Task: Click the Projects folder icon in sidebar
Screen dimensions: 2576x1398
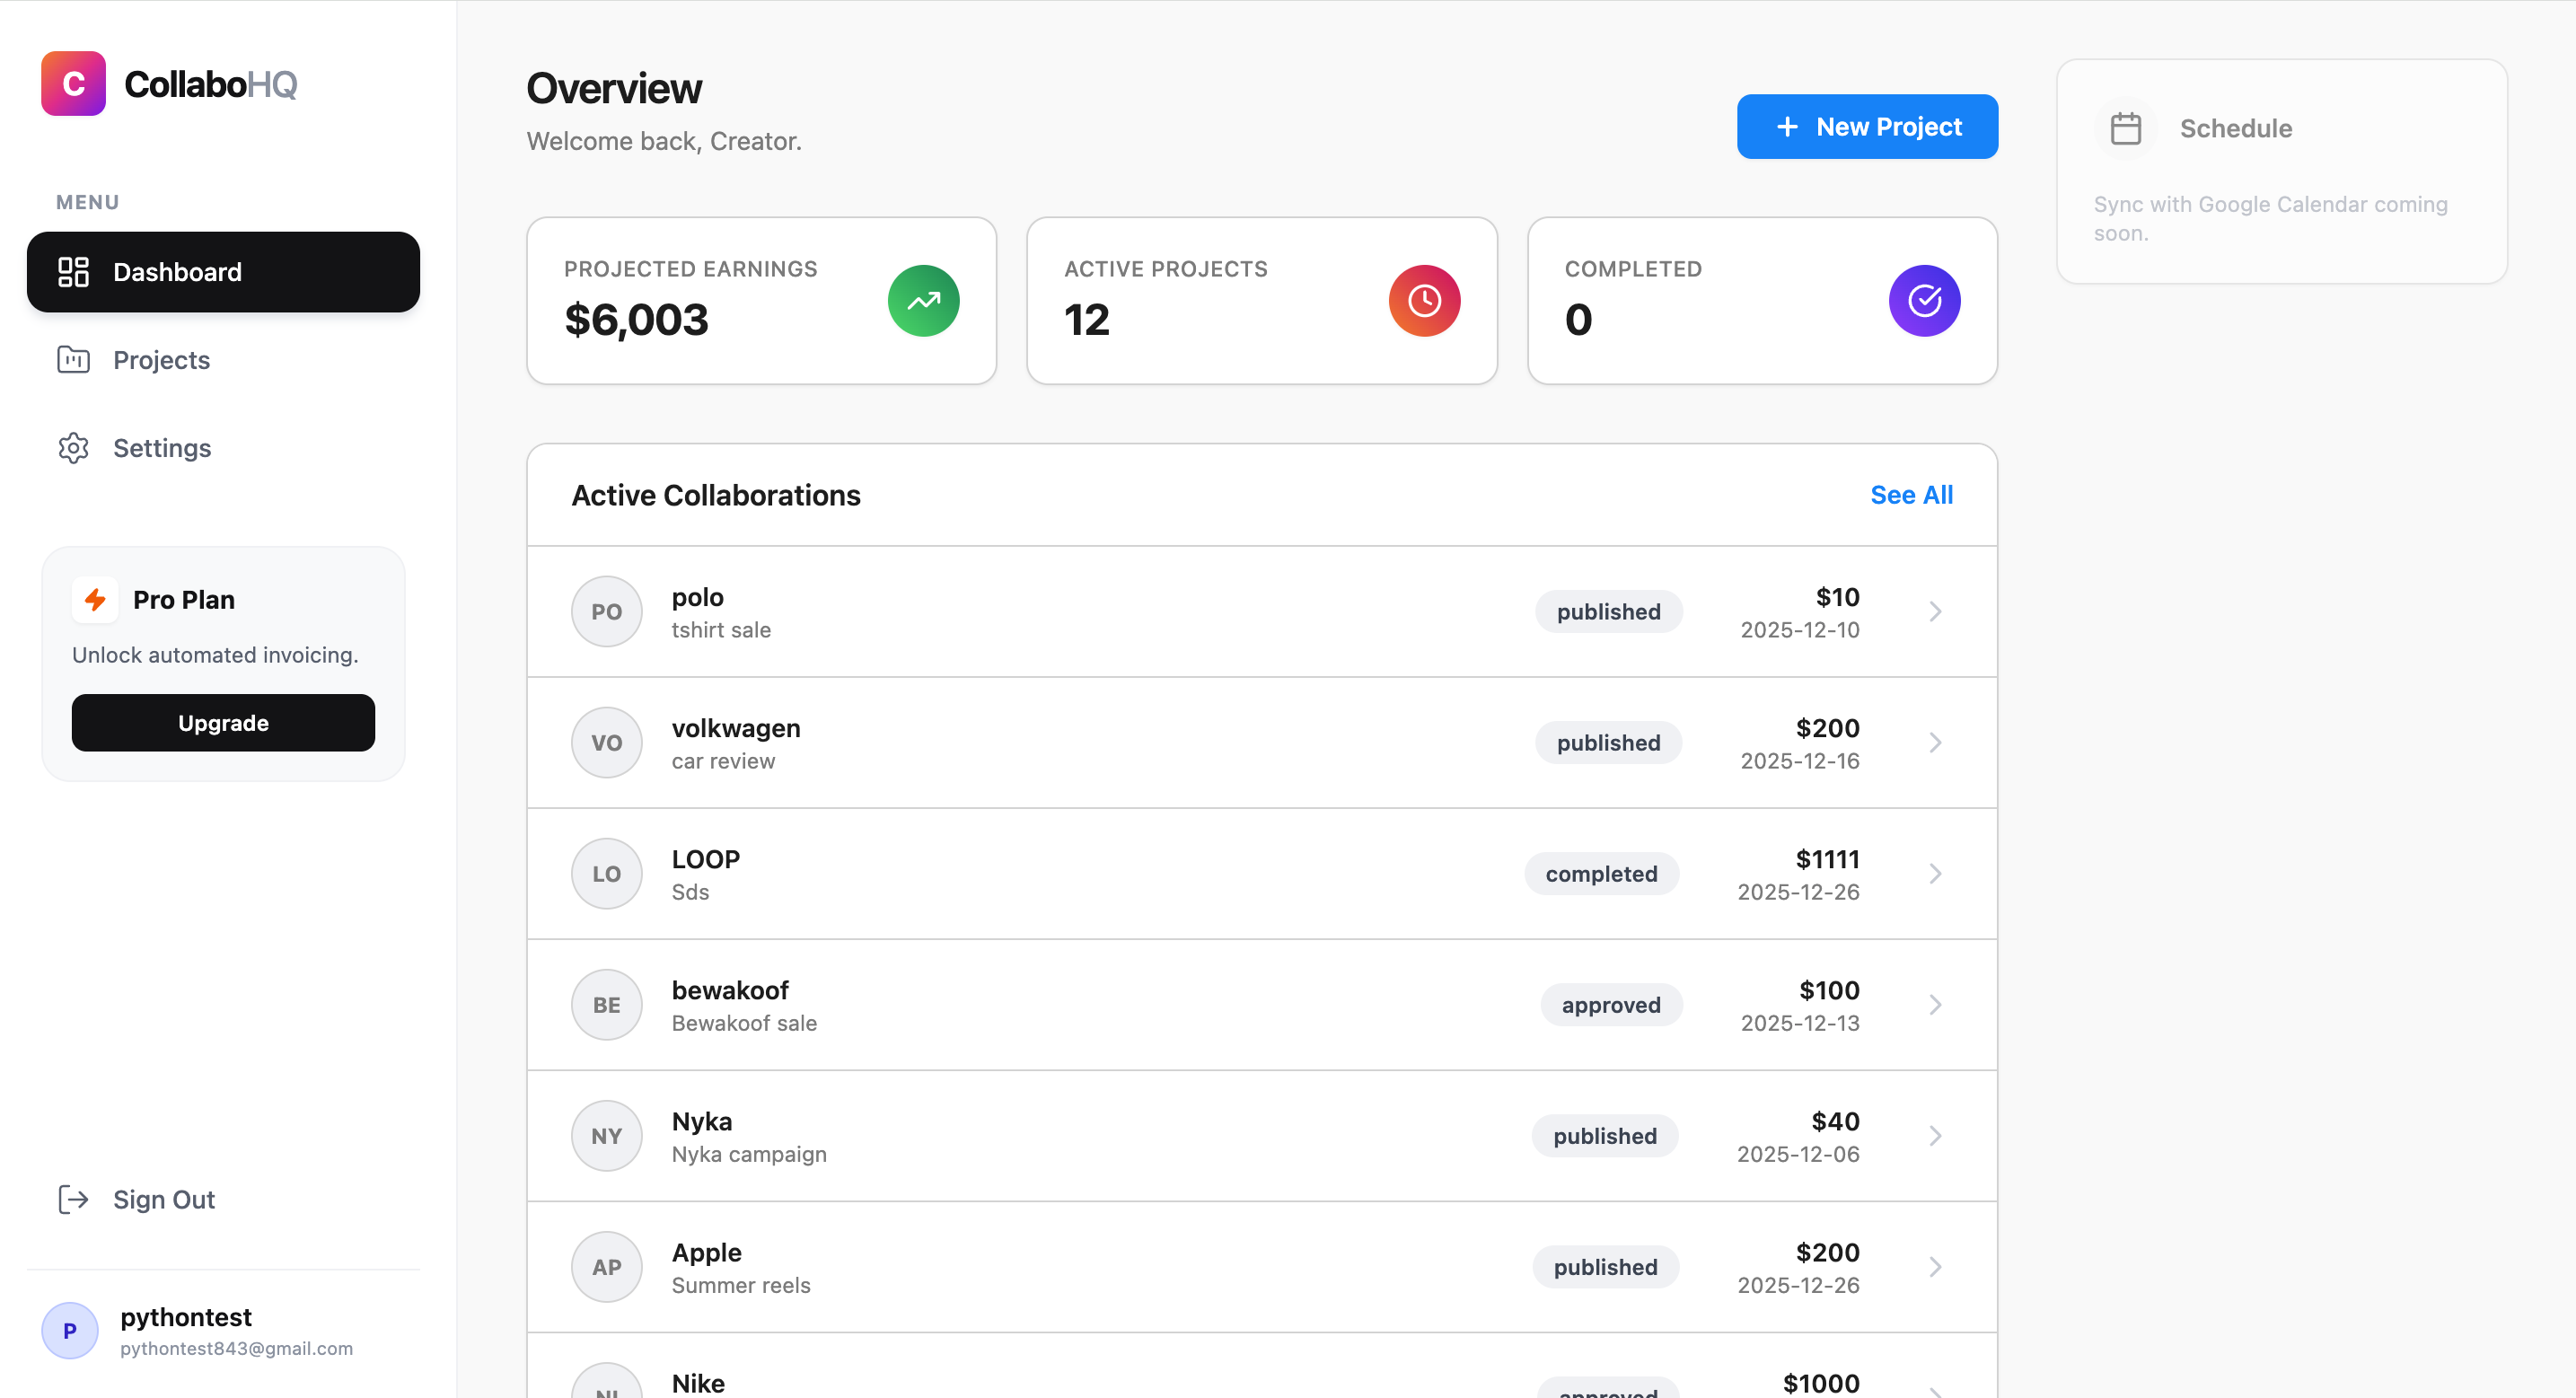Action: point(73,360)
